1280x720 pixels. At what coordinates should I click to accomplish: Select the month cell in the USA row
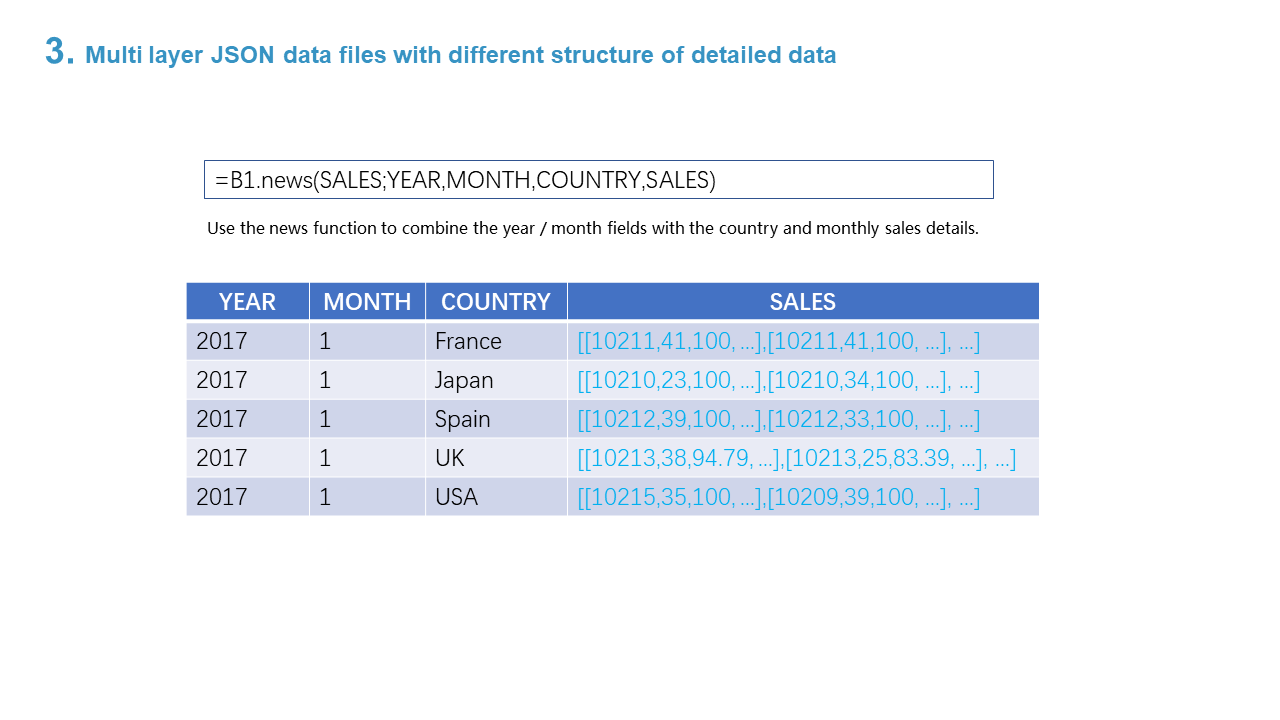tap(326, 497)
